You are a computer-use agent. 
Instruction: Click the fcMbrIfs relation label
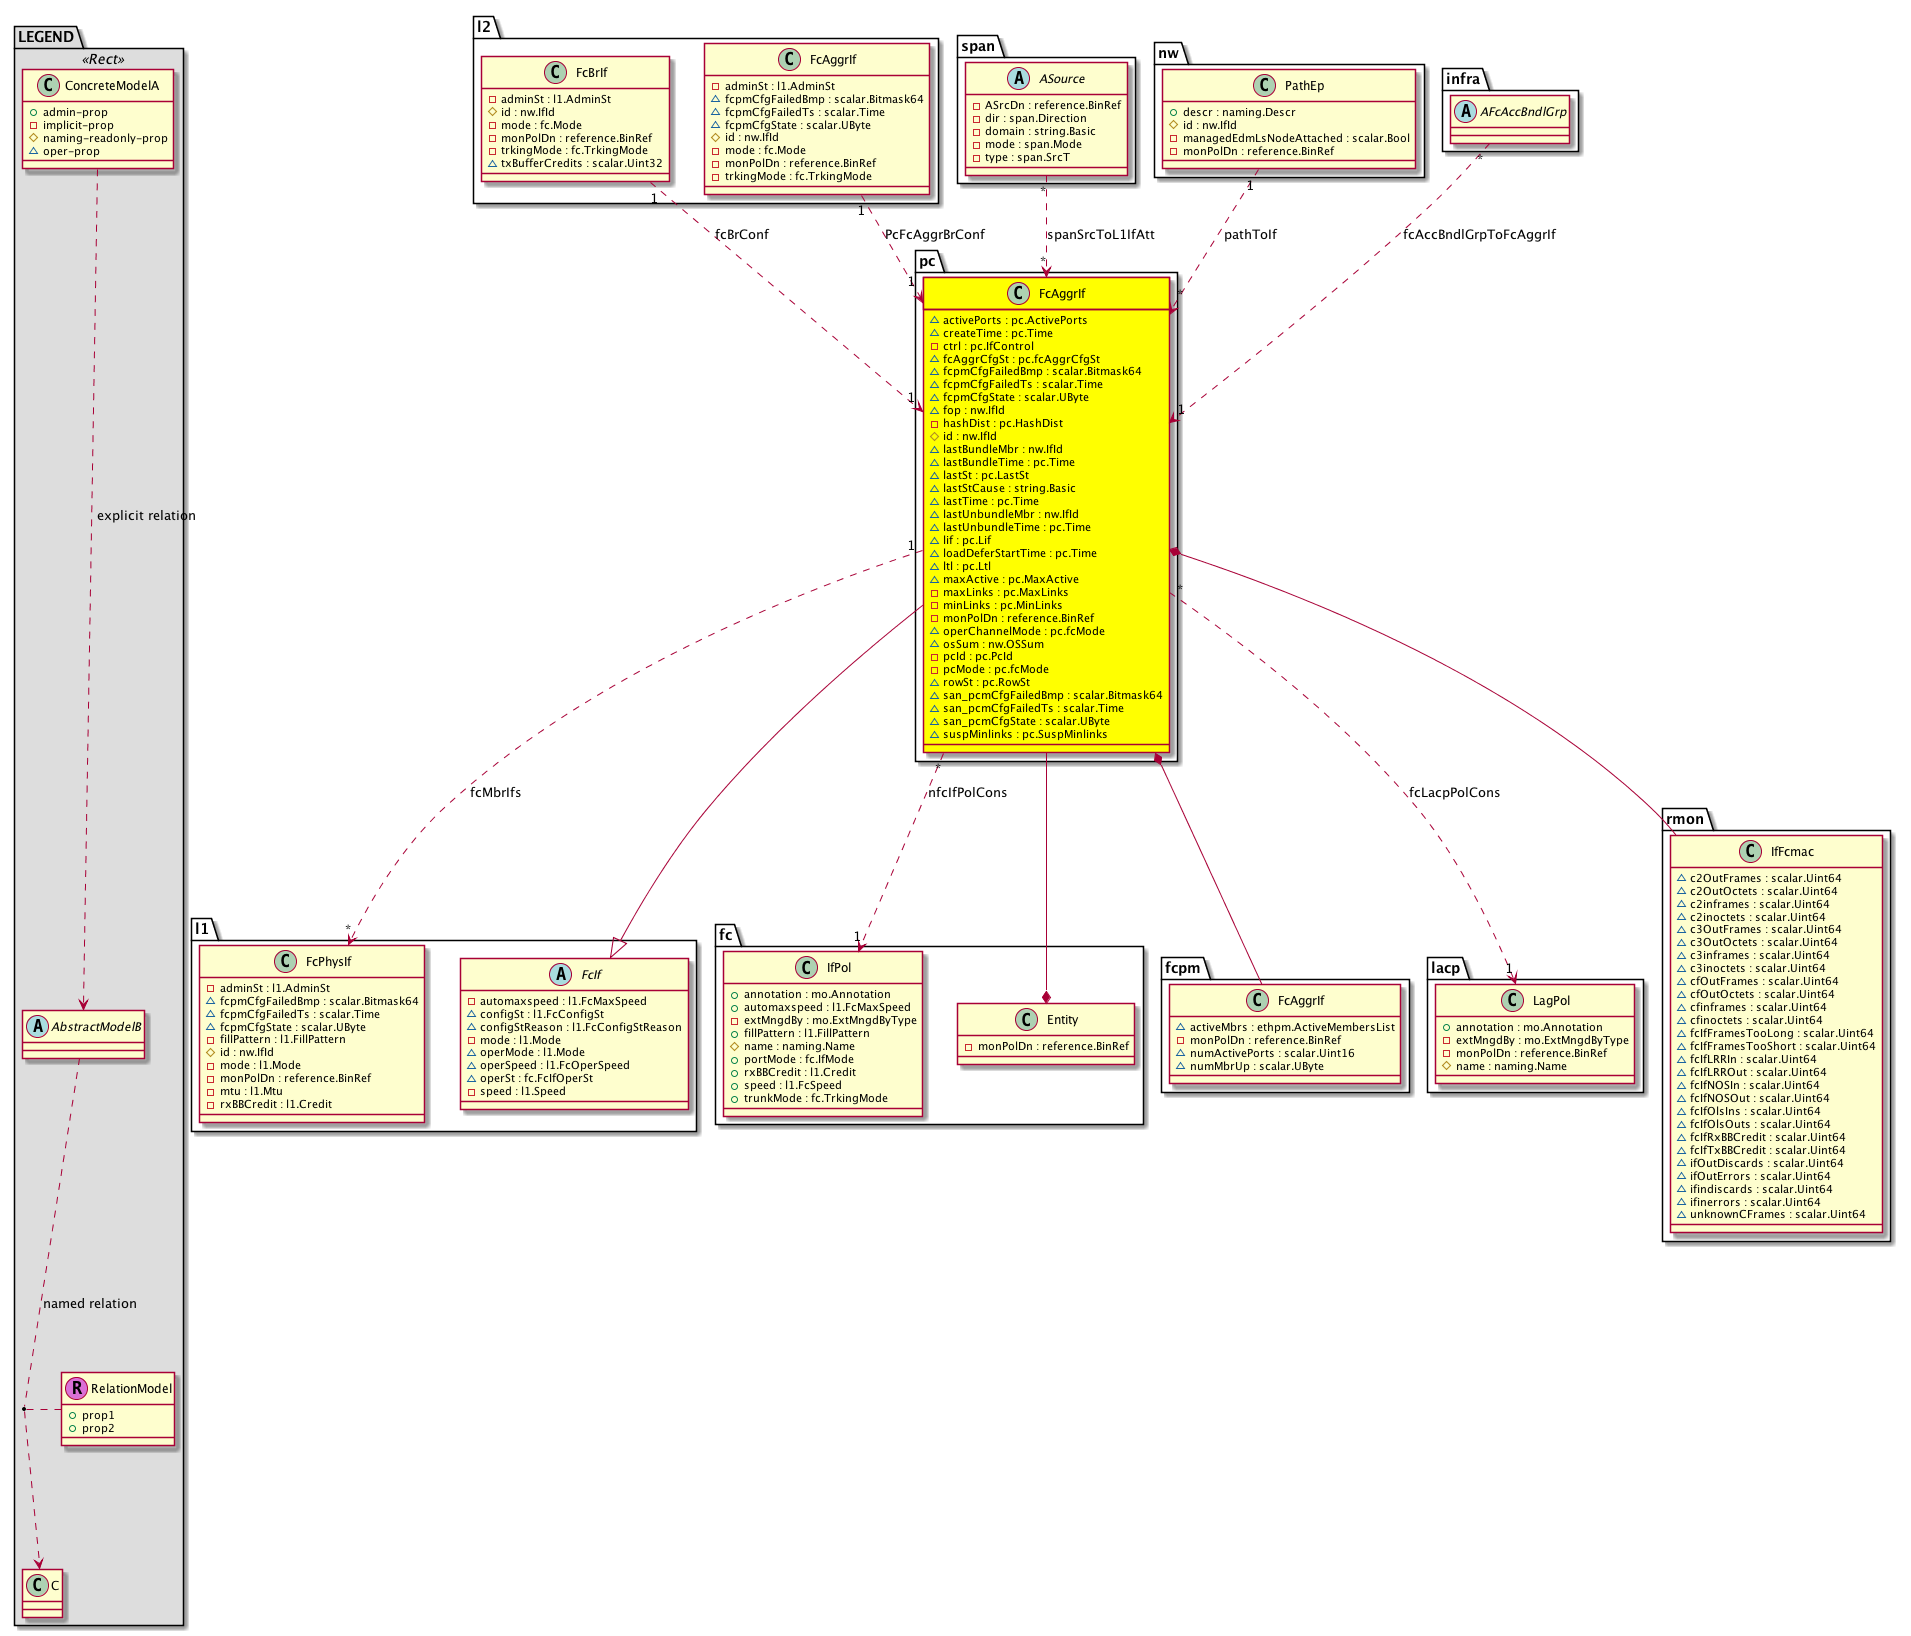[495, 793]
